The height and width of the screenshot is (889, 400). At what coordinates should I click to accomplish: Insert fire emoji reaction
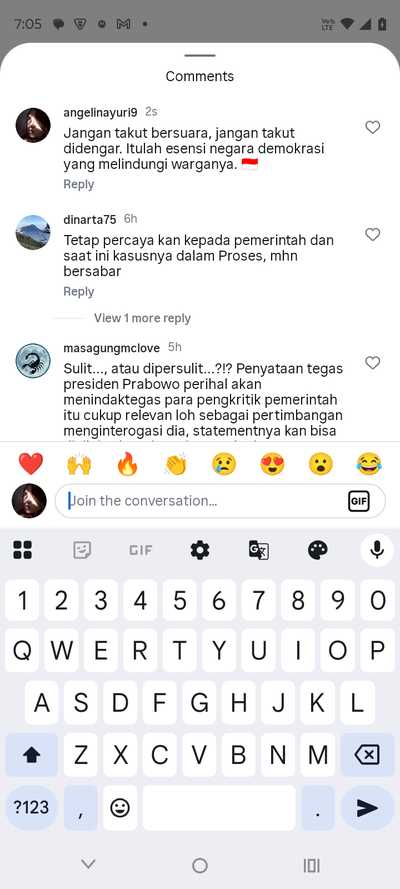(x=127, y=464)
